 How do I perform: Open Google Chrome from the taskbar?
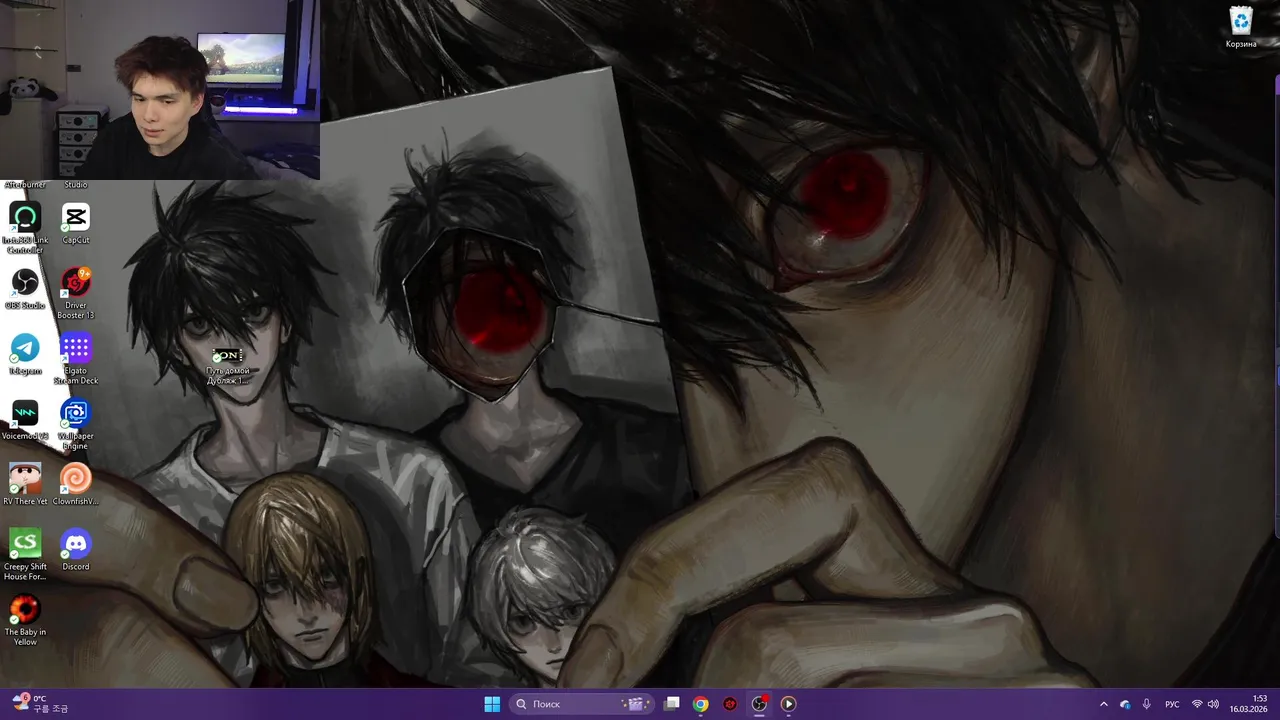701,704
